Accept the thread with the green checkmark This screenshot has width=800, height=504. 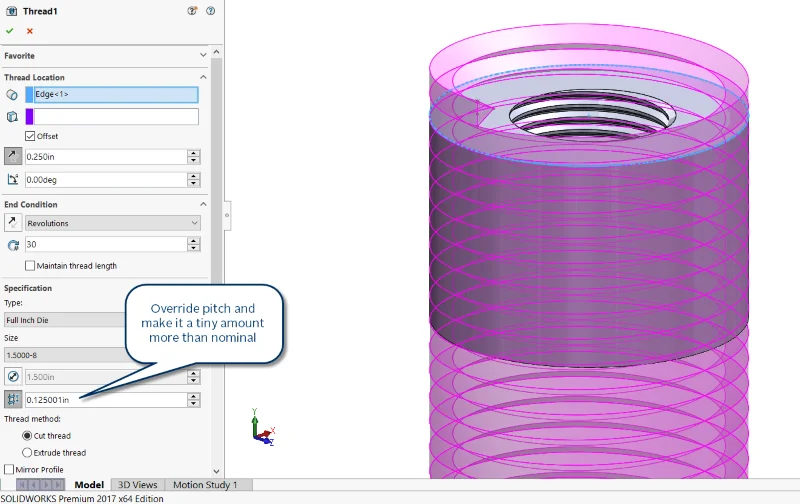pos(10,31)
